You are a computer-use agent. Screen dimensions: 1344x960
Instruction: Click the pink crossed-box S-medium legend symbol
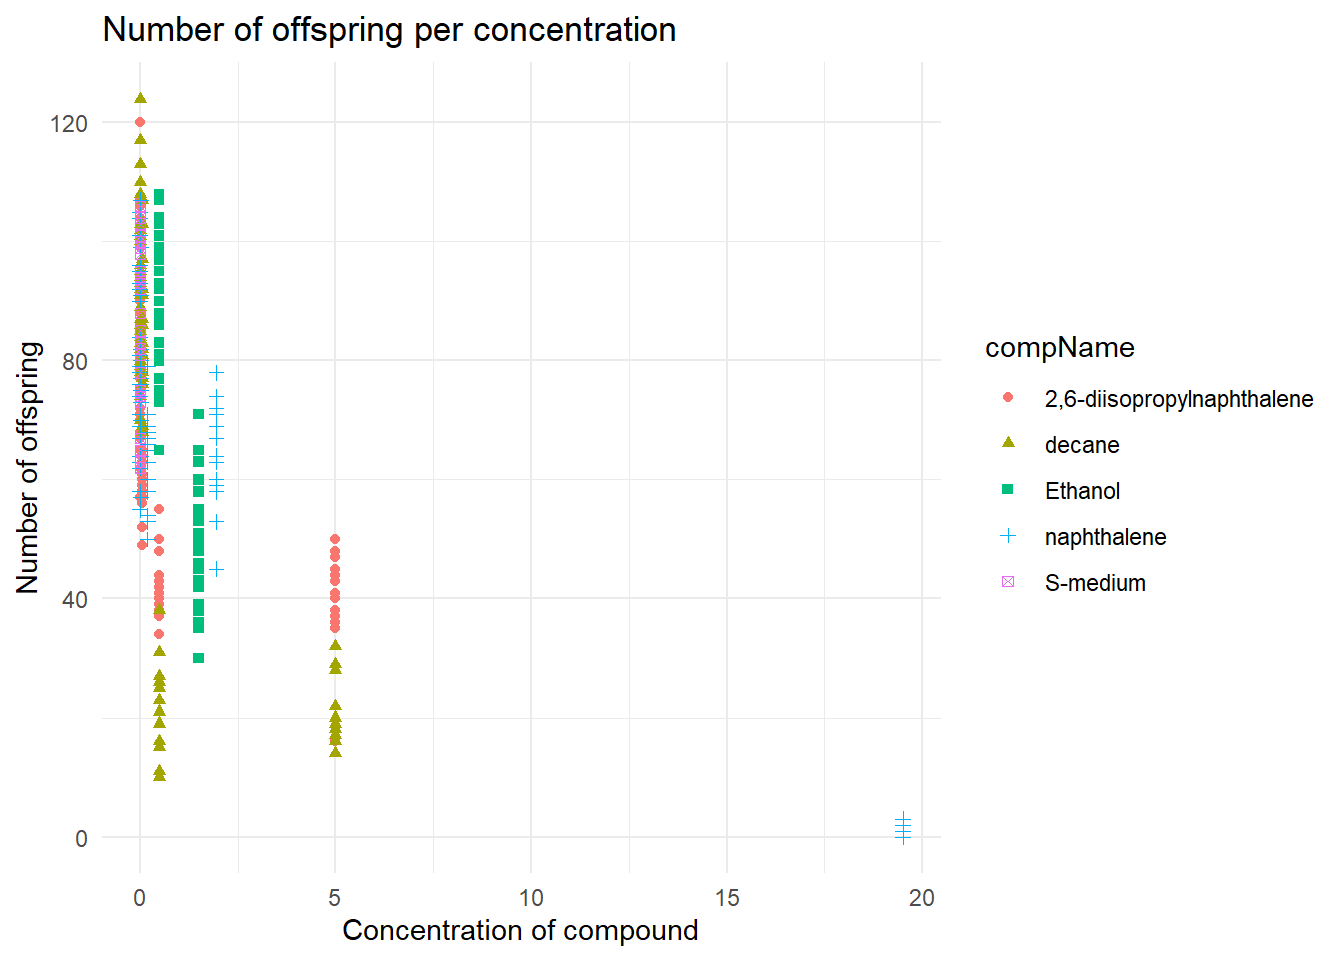tap(1008, 582)
